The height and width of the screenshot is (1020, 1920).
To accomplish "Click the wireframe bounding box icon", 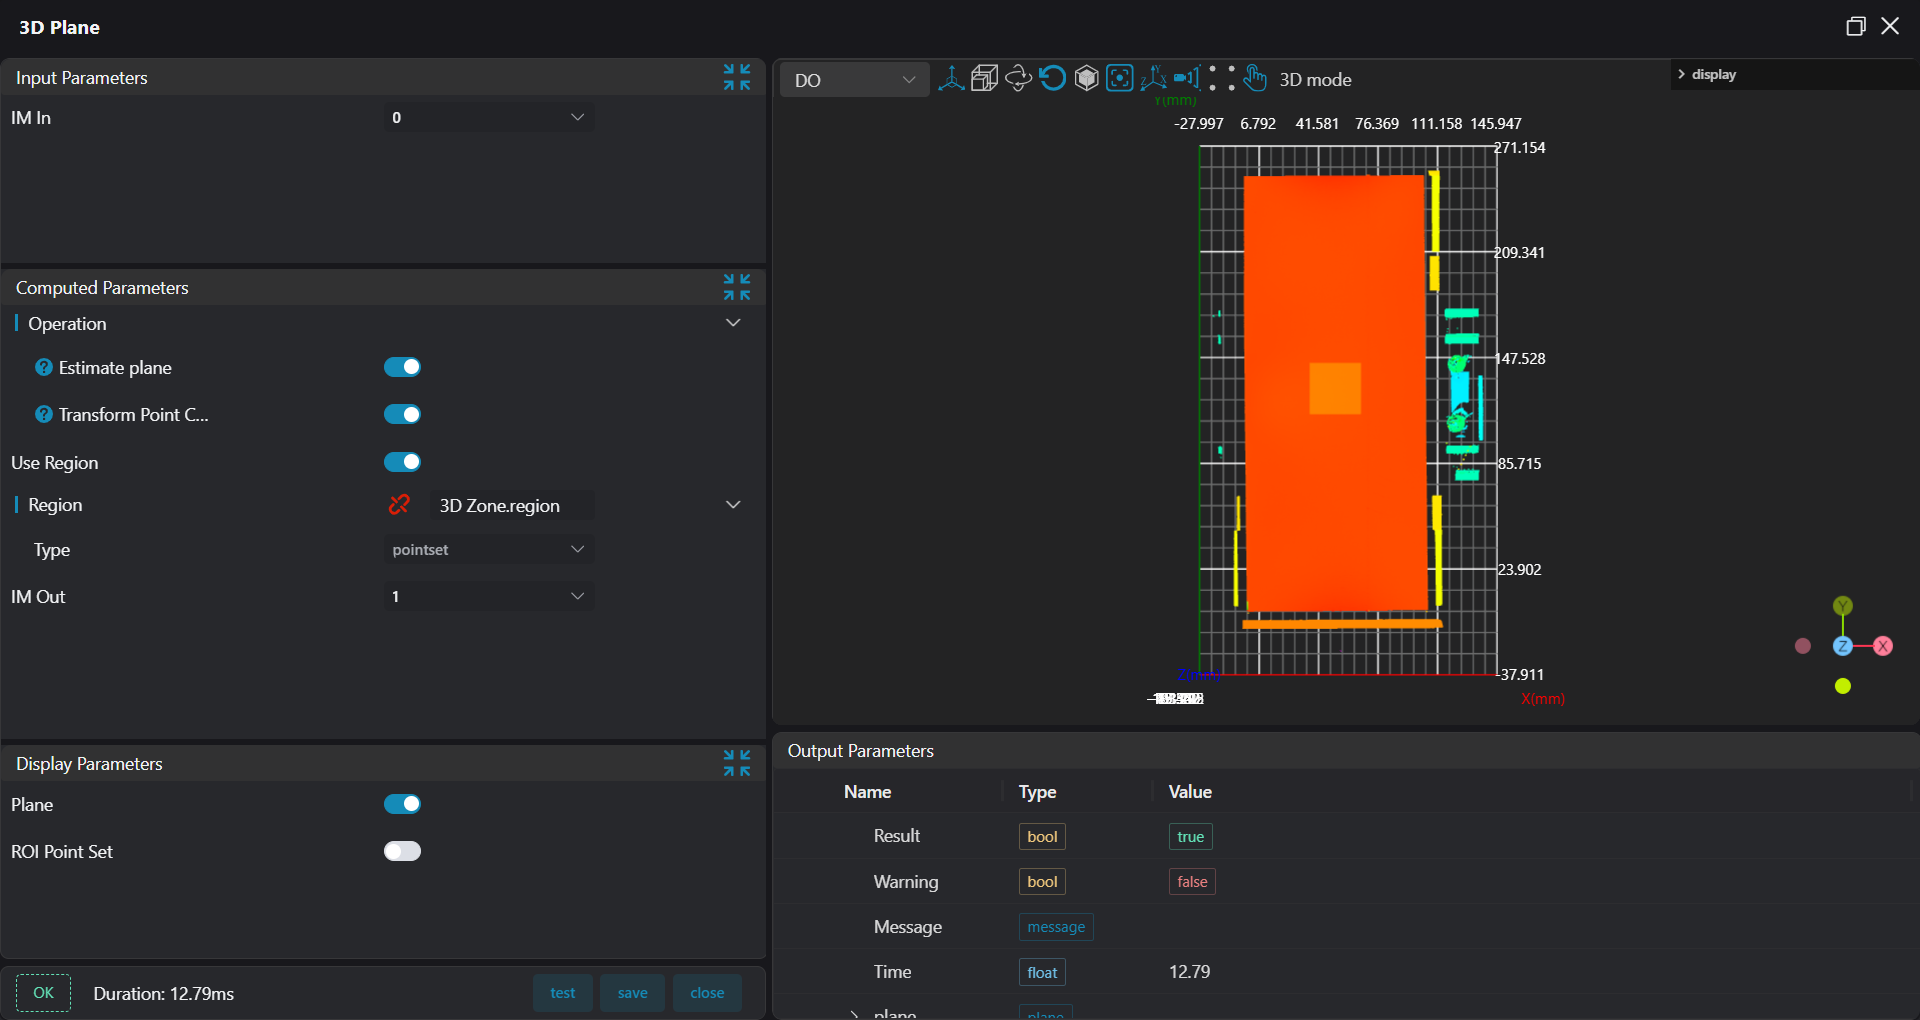I will tap(984, 78).
